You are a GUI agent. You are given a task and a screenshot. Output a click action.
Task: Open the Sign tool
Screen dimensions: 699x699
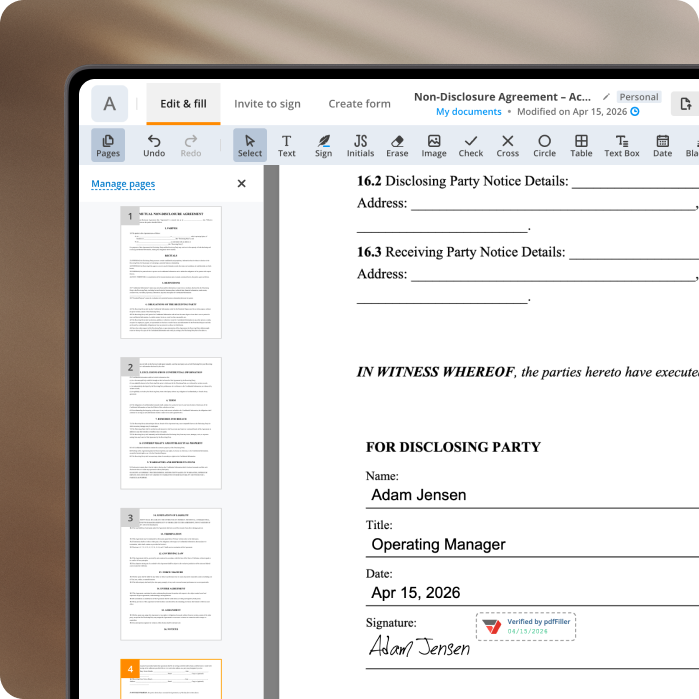coord(324,145)
